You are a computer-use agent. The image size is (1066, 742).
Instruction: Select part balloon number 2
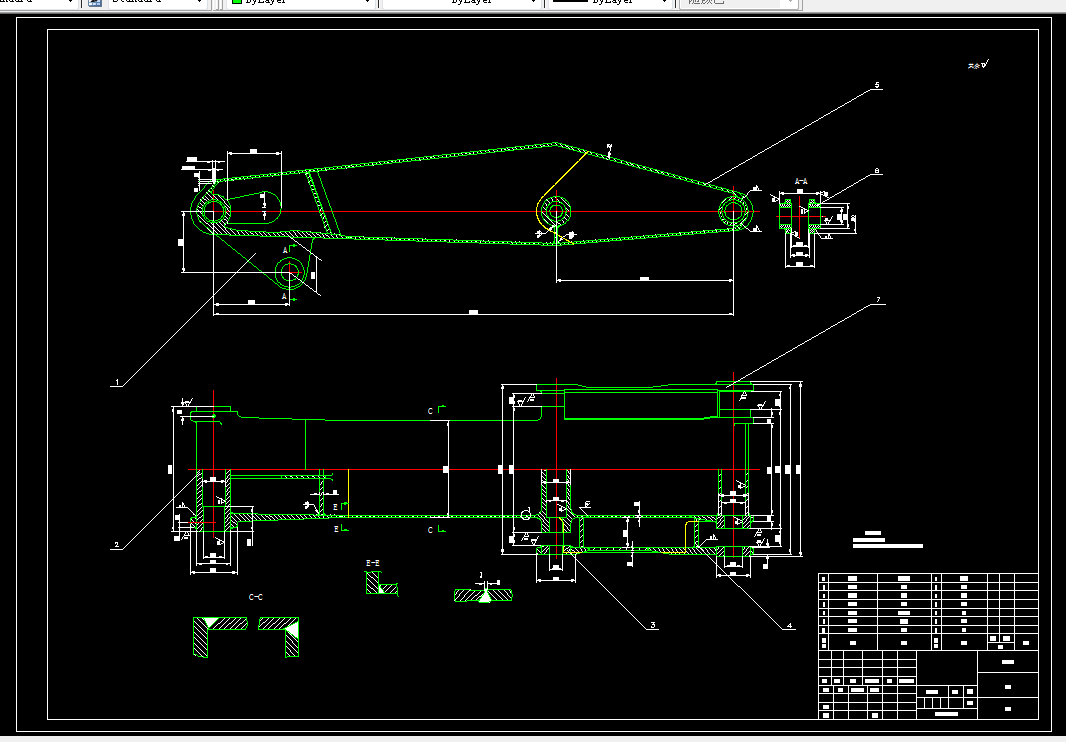(x=117, y=545)
